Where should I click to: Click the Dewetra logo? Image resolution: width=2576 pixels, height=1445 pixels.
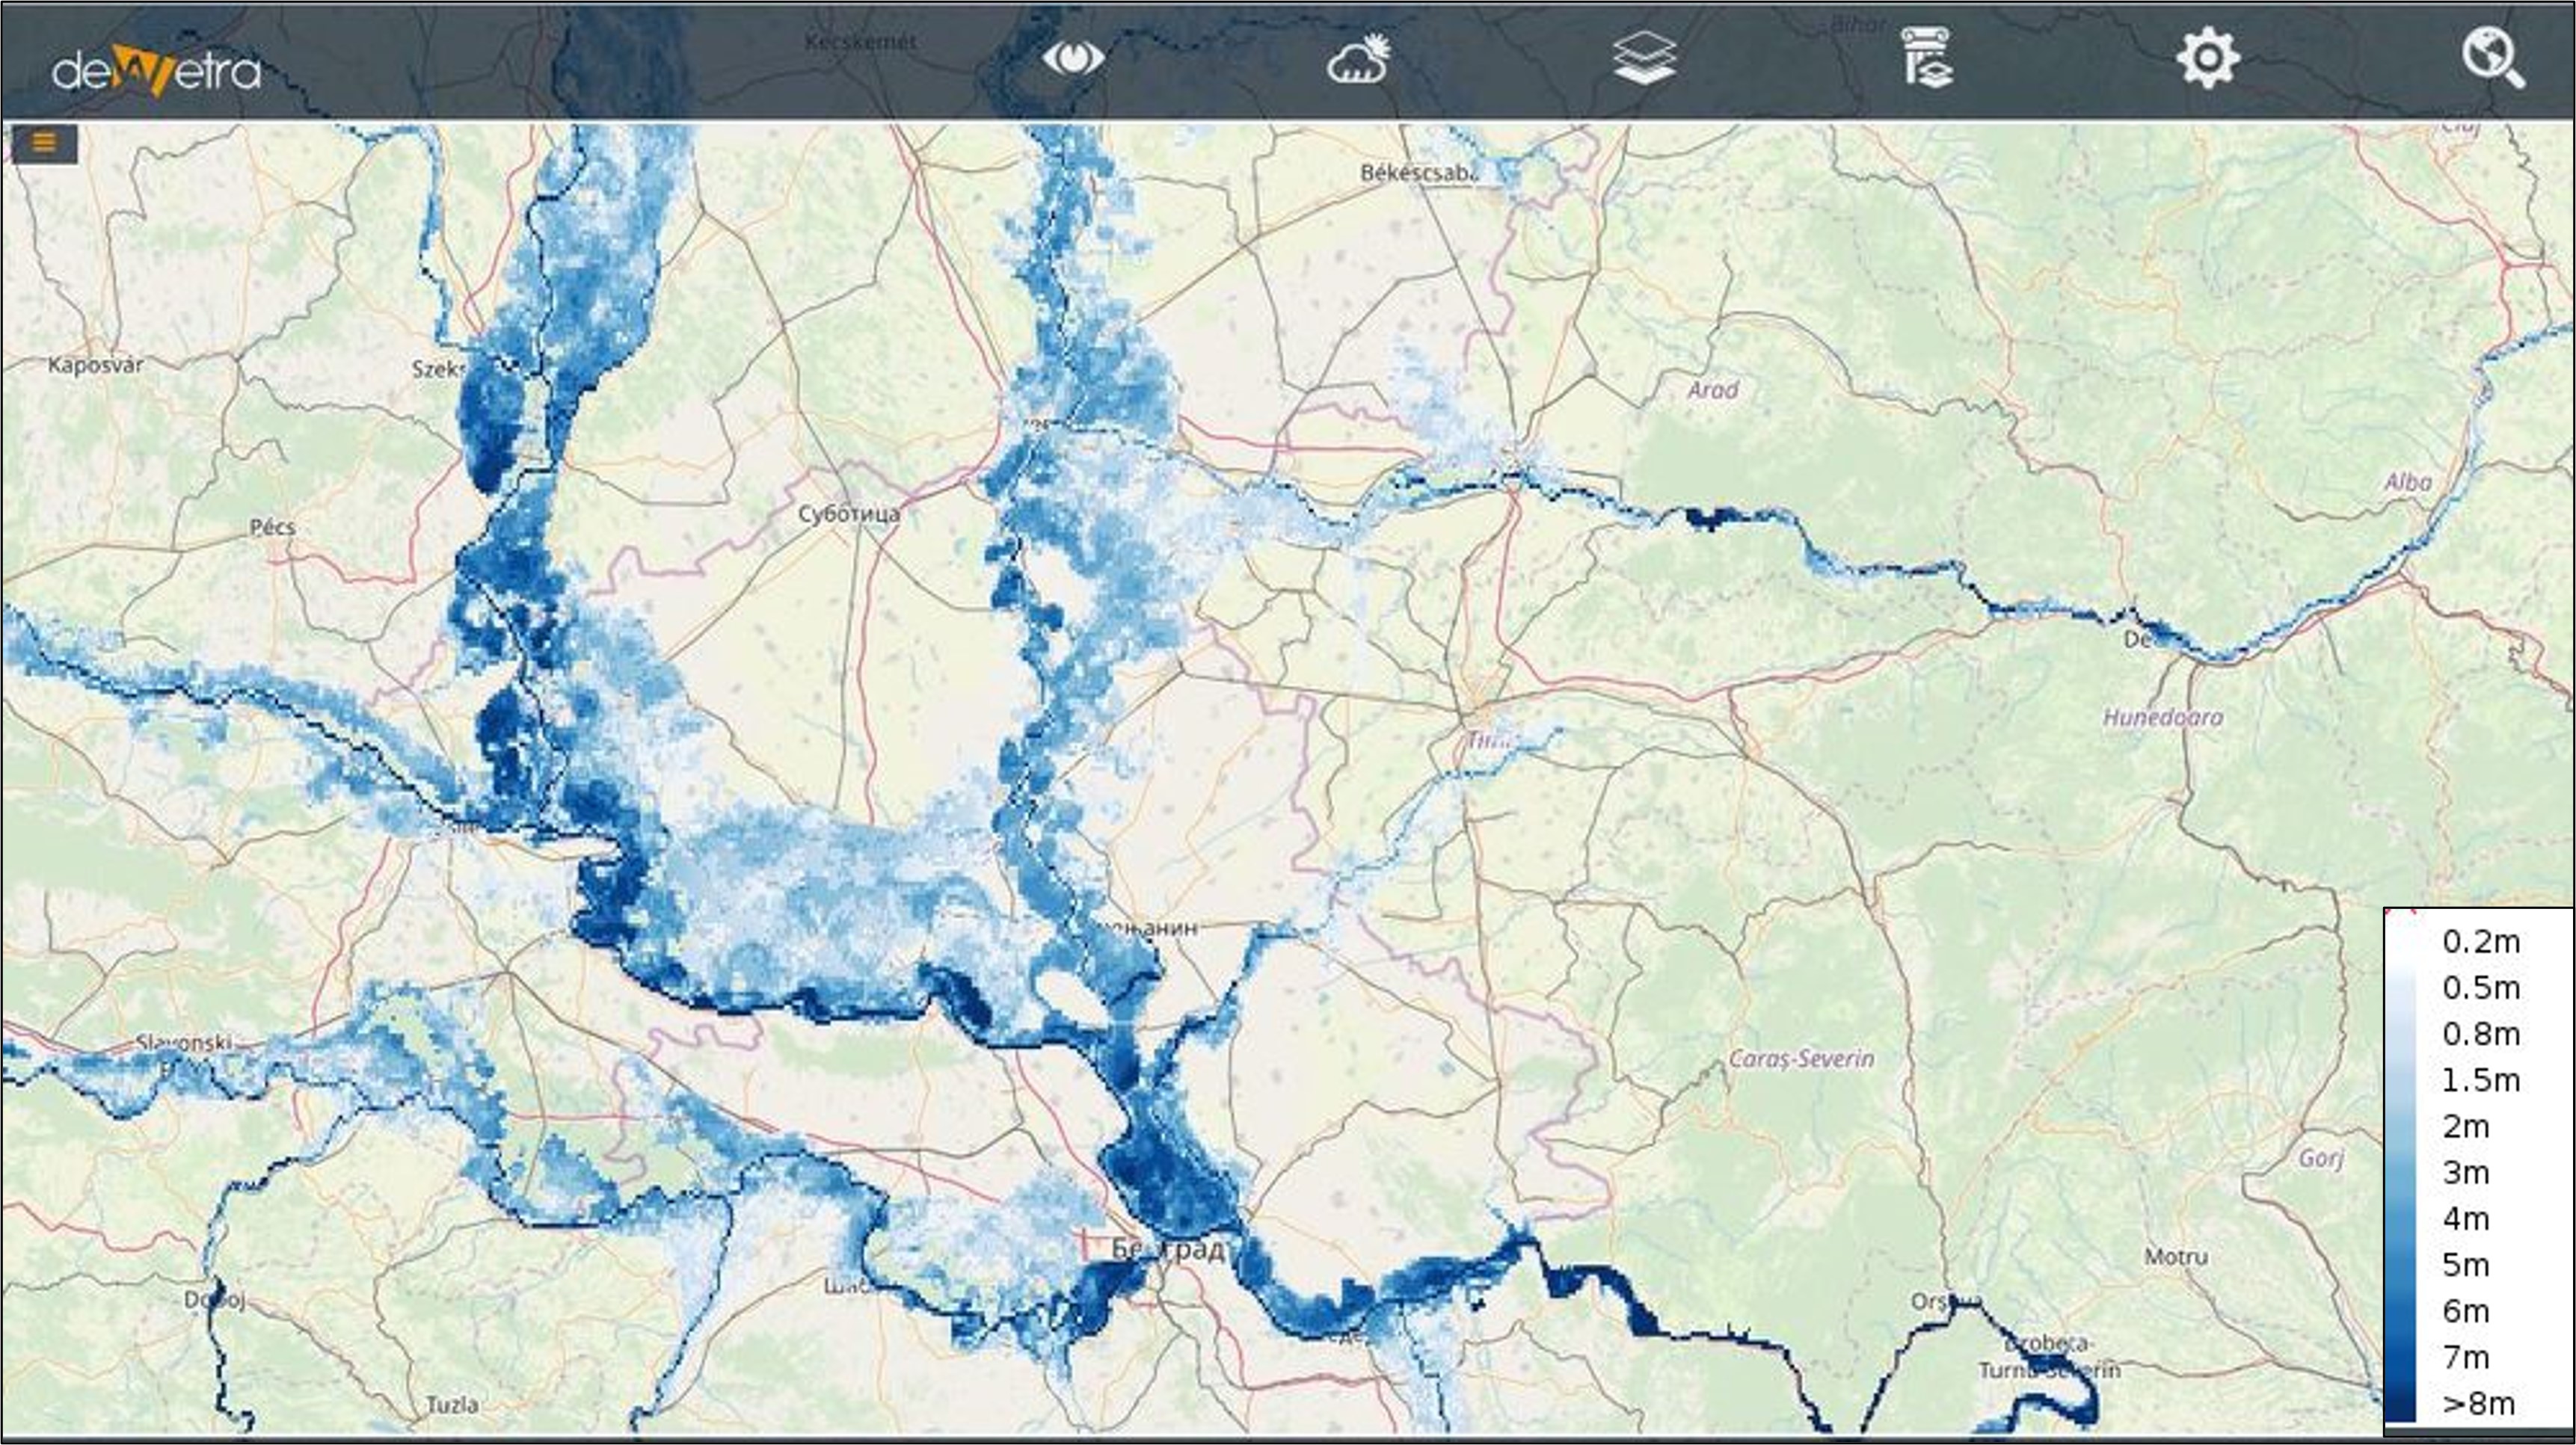157,70
